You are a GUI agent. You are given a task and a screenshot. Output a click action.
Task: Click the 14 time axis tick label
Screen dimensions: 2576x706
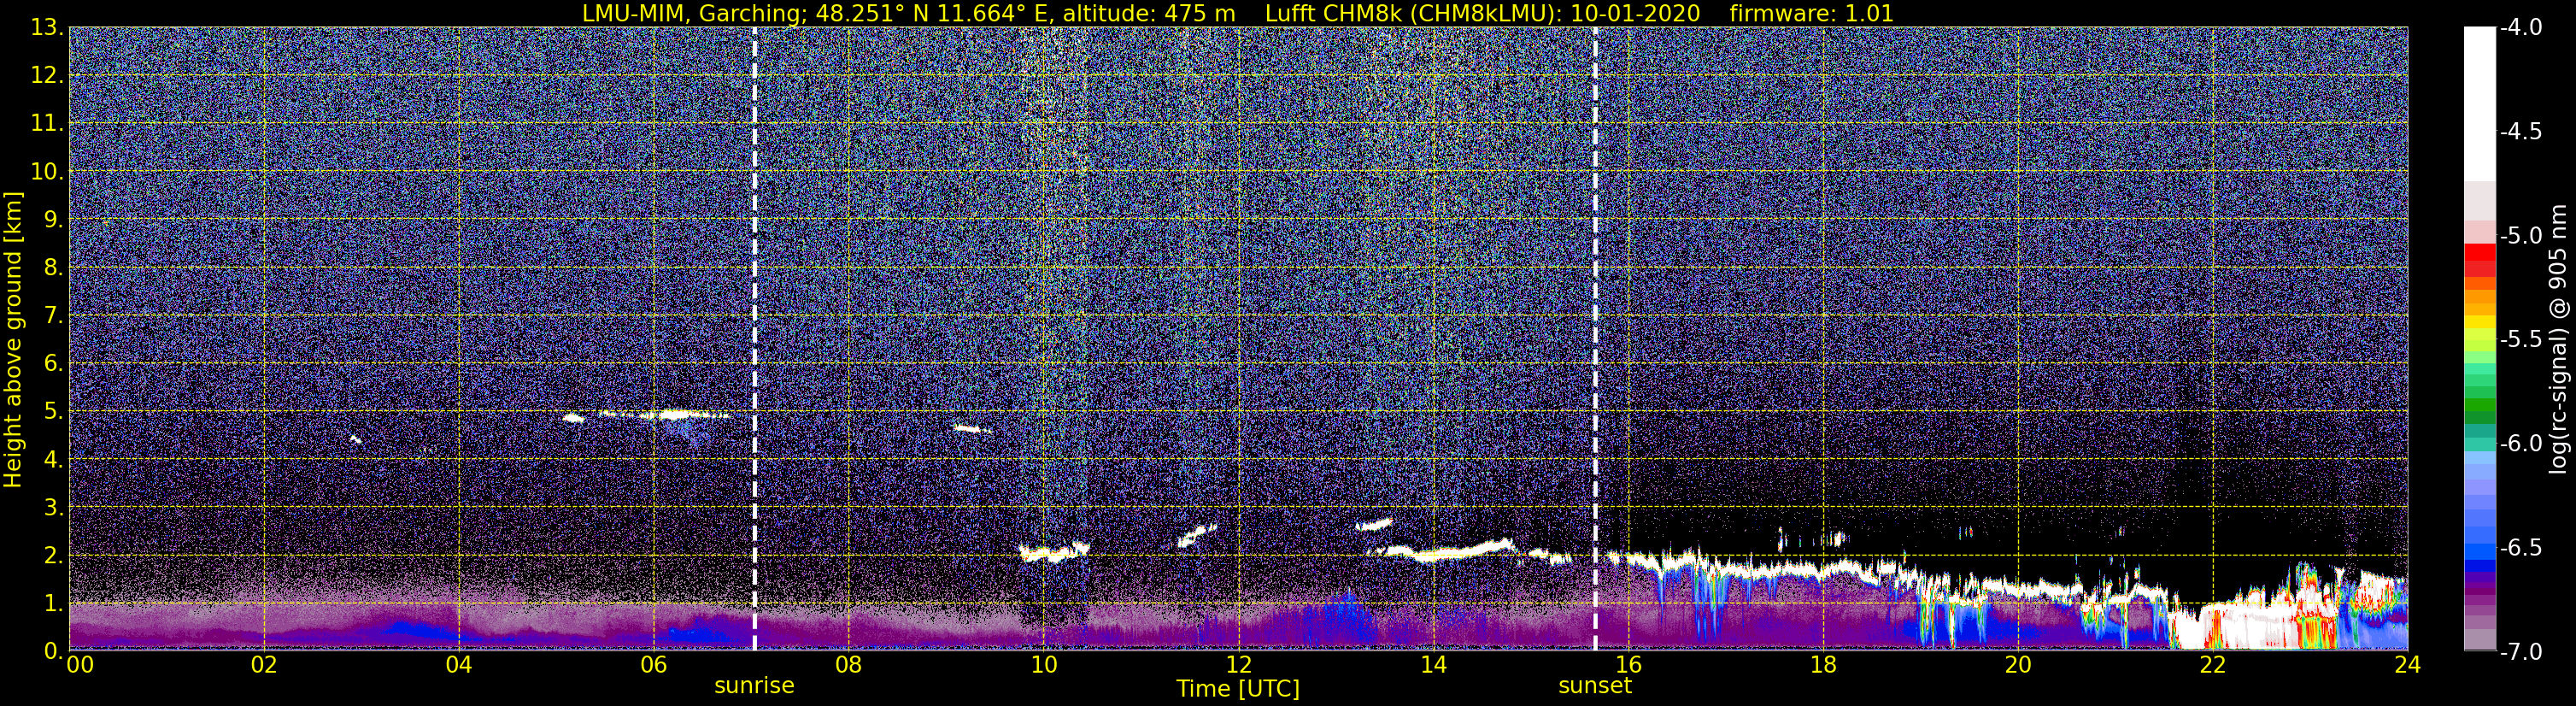(1433, 665)
